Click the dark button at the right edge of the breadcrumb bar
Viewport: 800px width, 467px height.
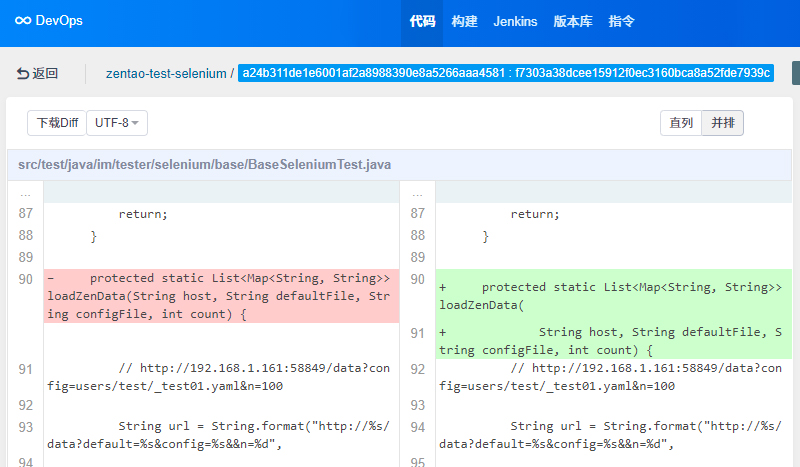(795, 73)
